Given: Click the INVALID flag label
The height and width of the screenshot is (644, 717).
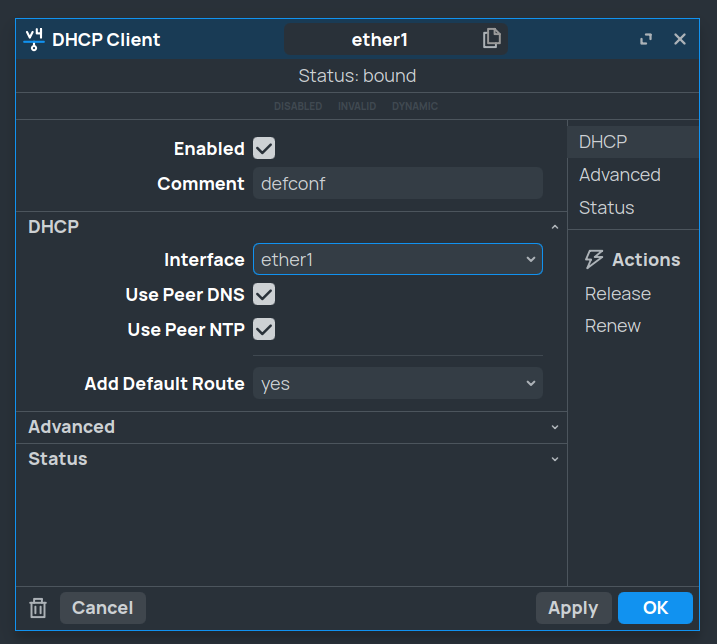Looking at the screenshot, I should (357, 106).
